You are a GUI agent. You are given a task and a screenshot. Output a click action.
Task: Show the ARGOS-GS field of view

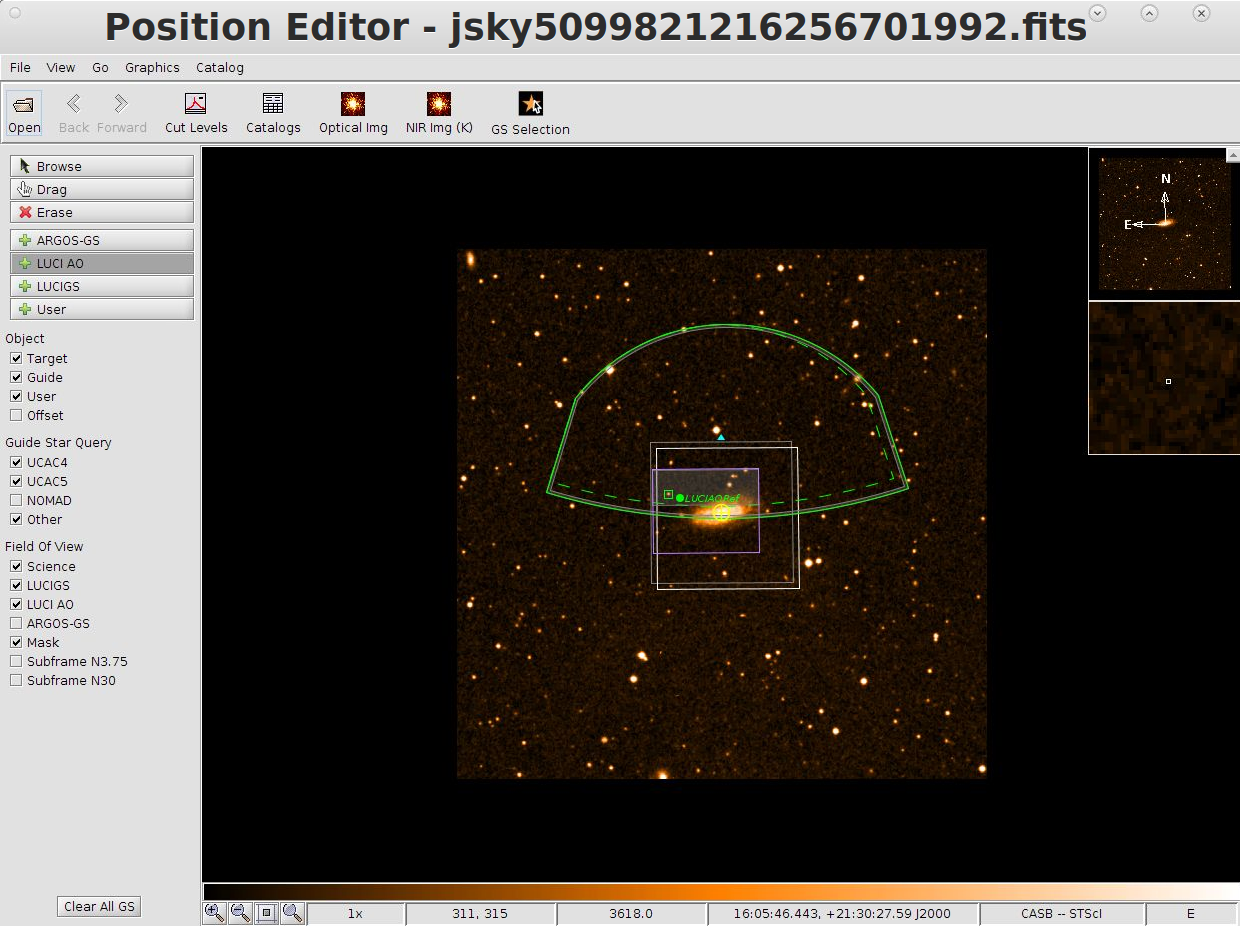pyautogui.click(x=16, y=623)
